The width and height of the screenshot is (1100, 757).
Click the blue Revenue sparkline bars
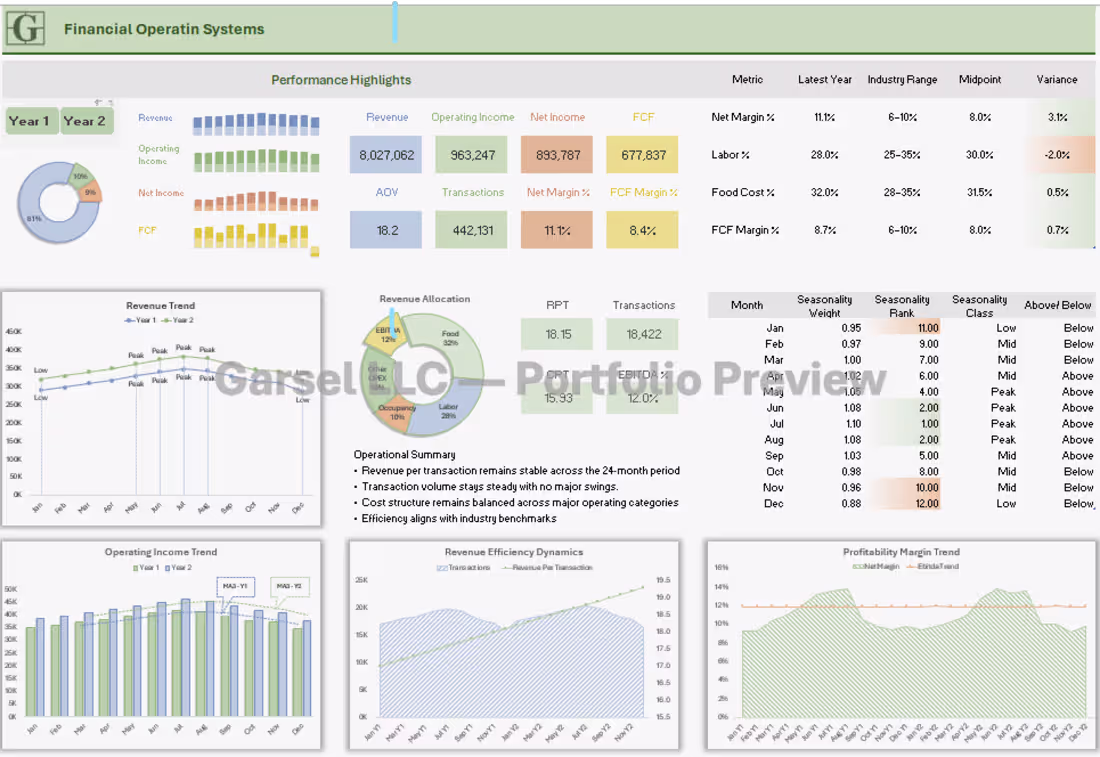(x=256, y=123)
